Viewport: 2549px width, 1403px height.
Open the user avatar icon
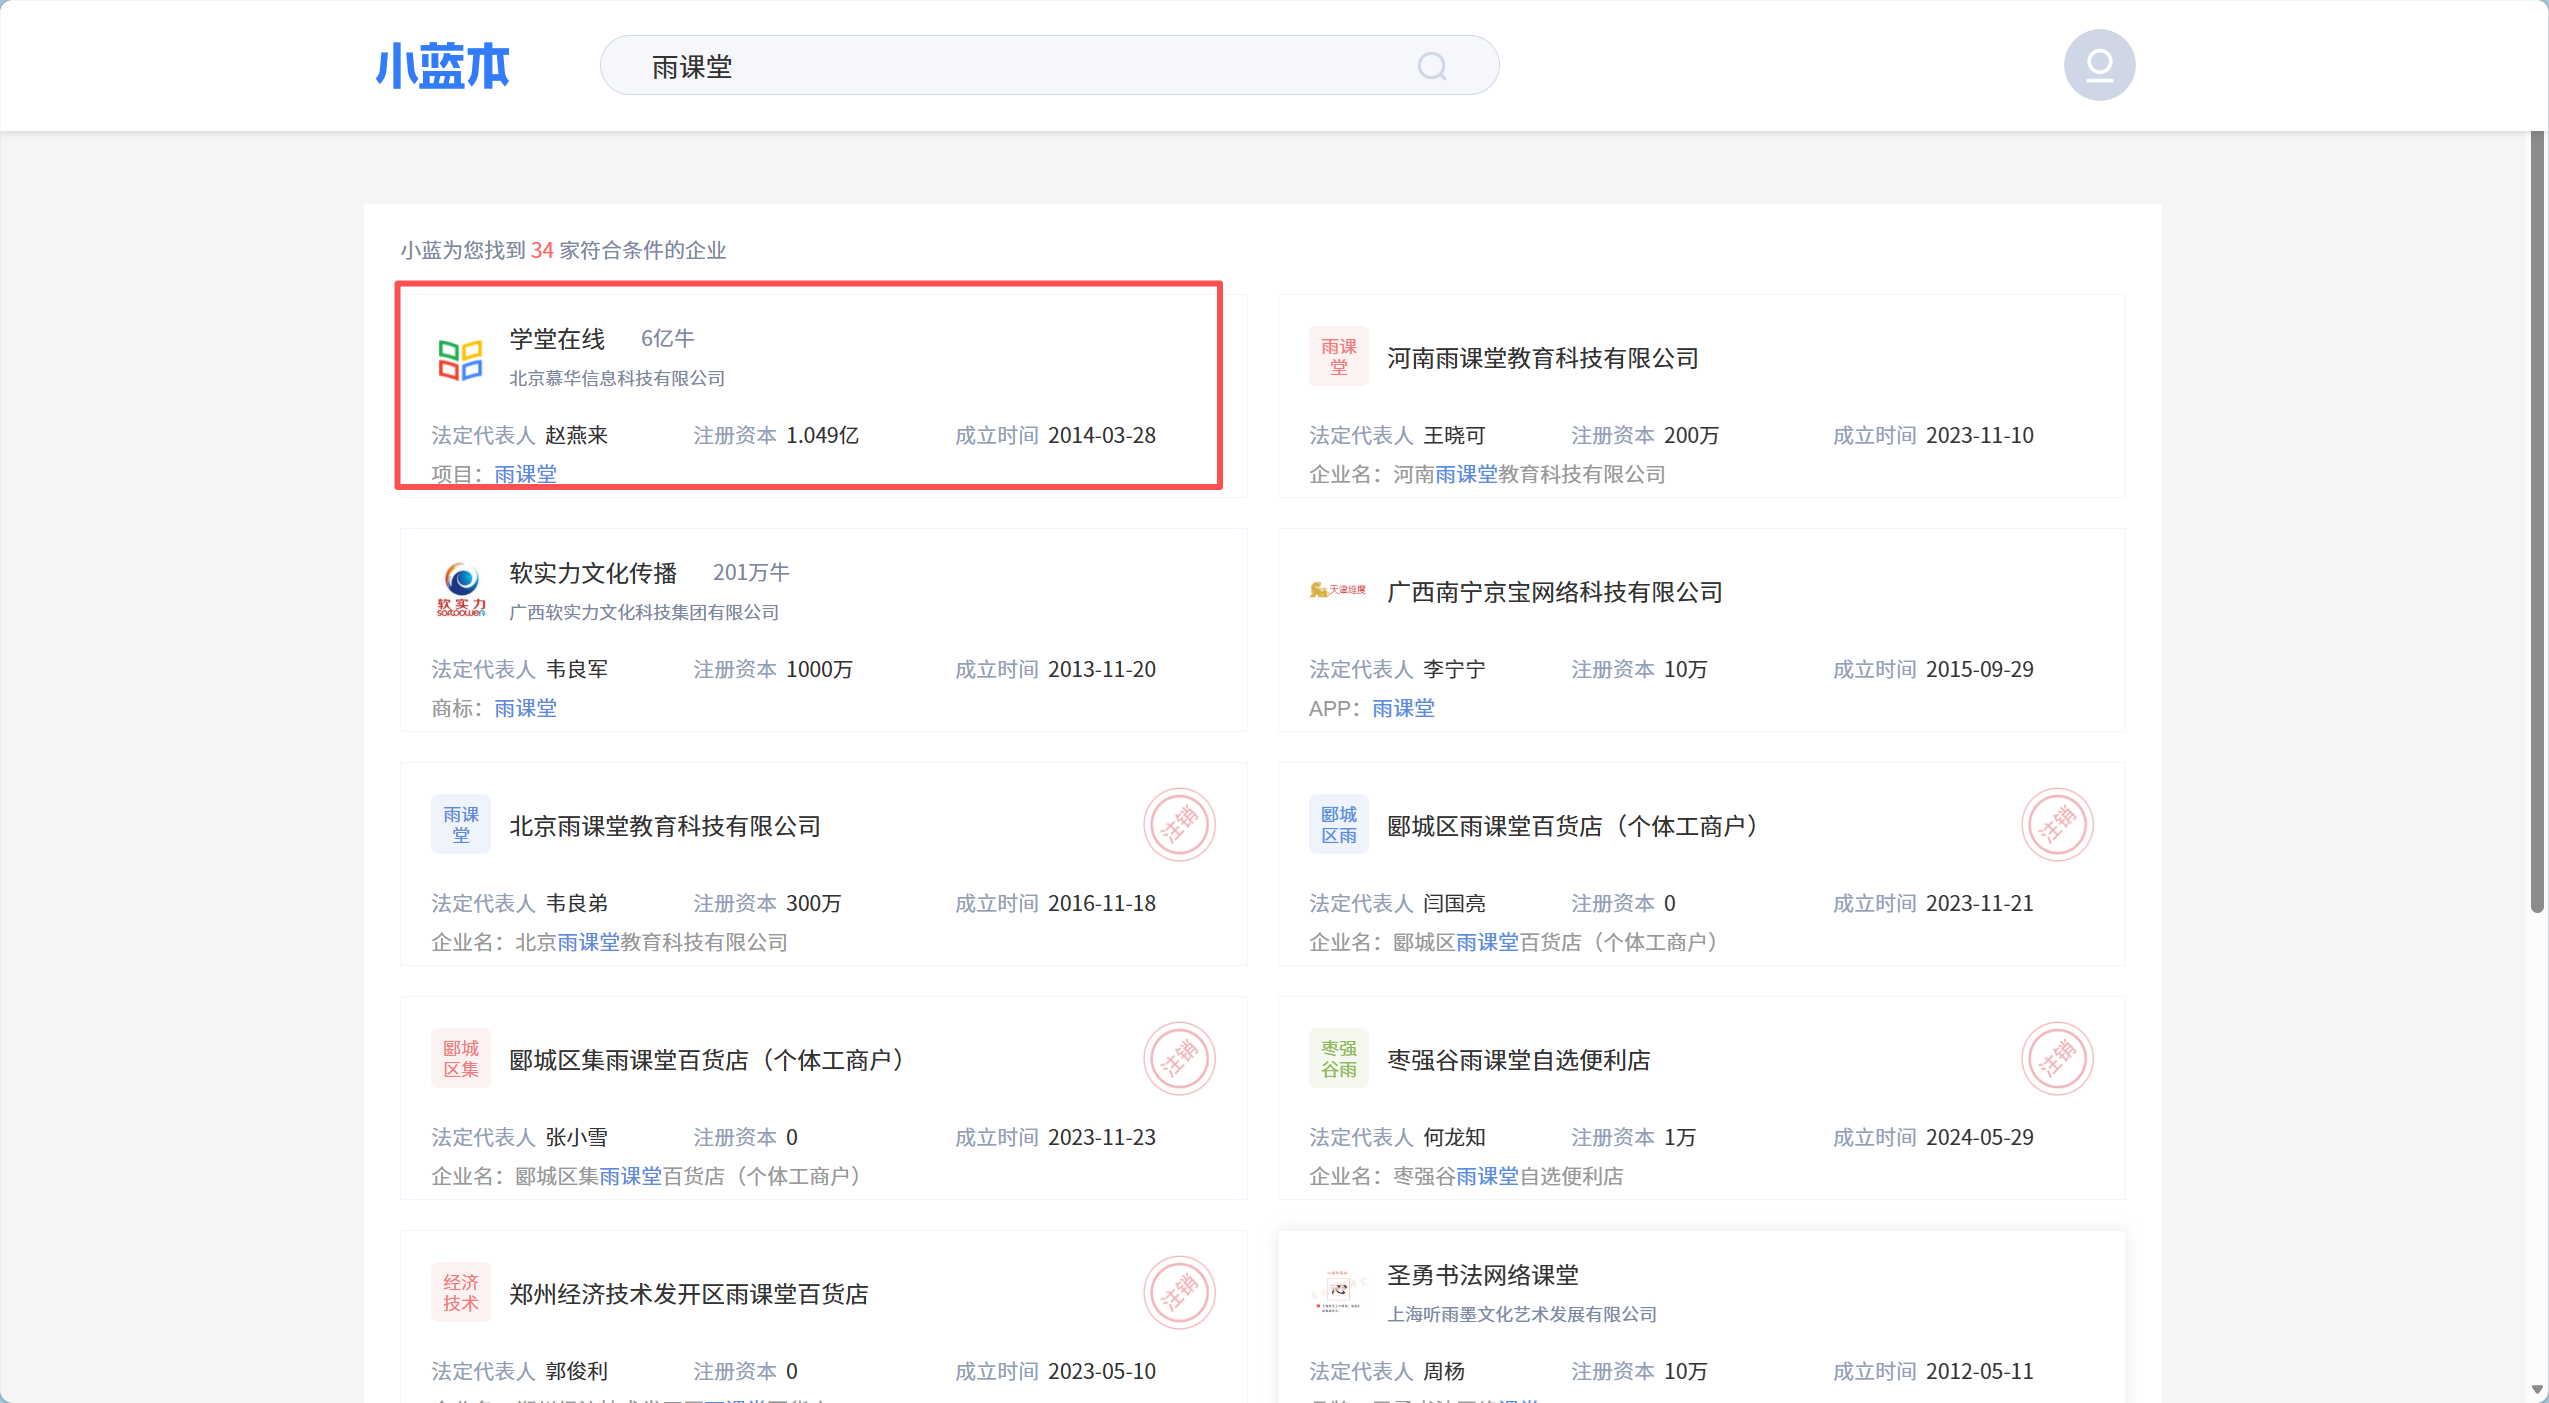2099,65
